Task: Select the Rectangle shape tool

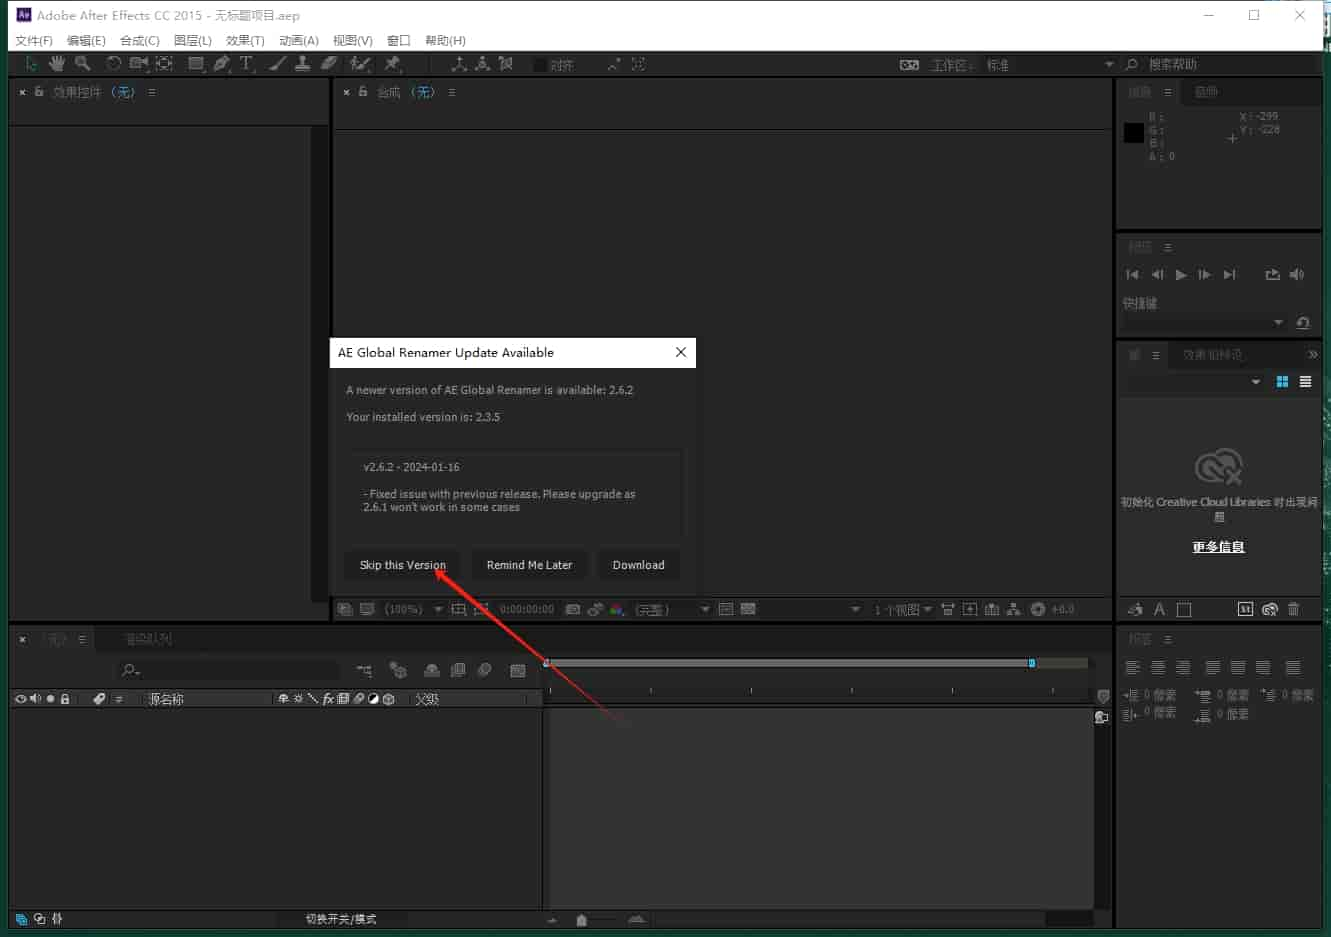Action: coord(196,64)
